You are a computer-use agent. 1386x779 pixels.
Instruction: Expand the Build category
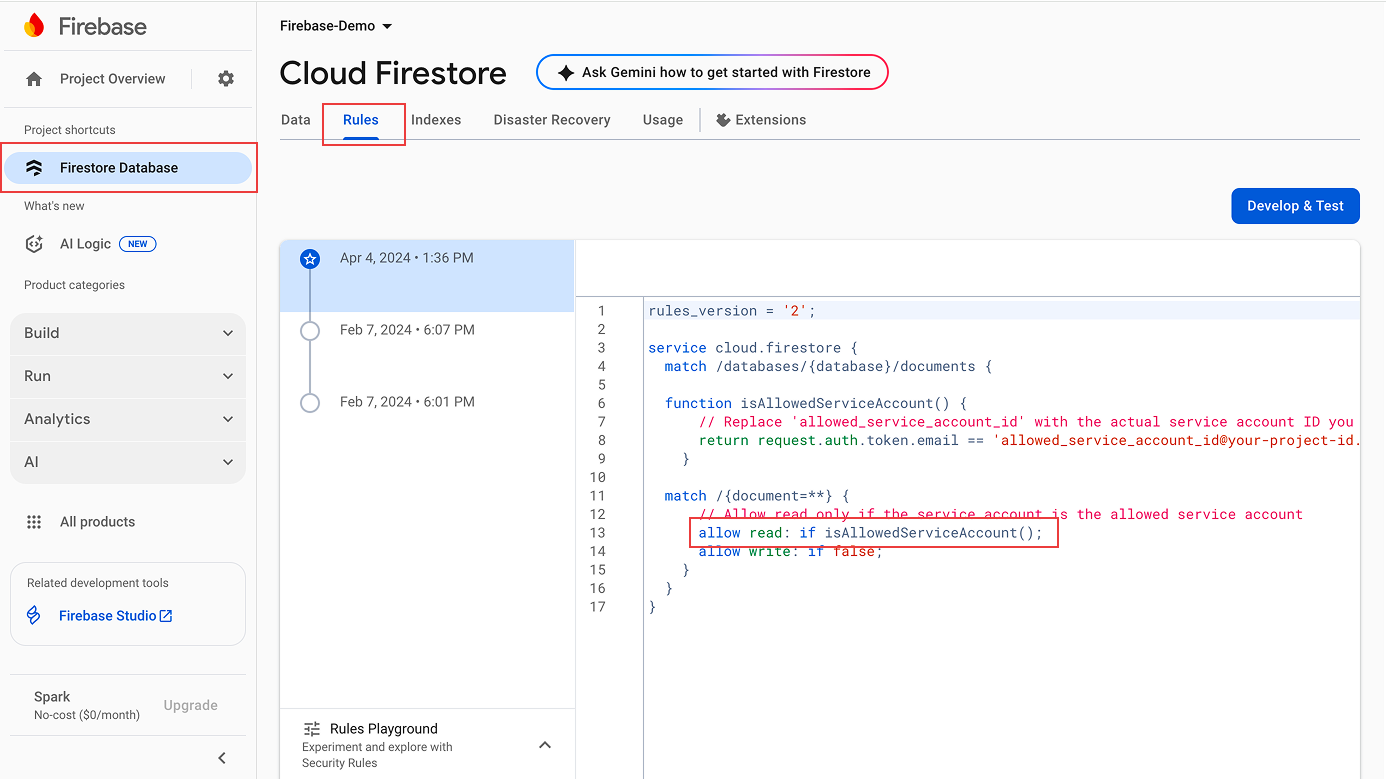(x=128, y=333)
